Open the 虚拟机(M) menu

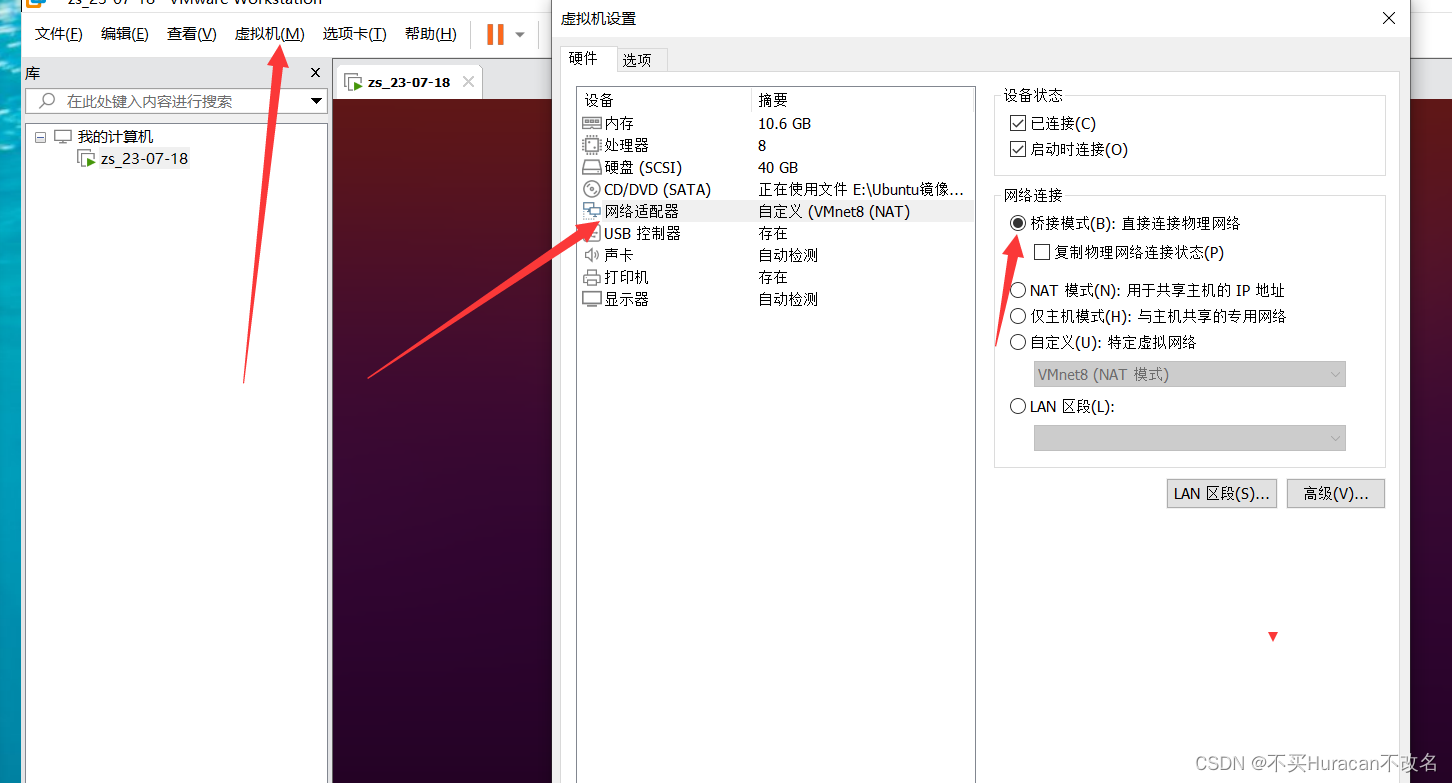click(269, 34)
